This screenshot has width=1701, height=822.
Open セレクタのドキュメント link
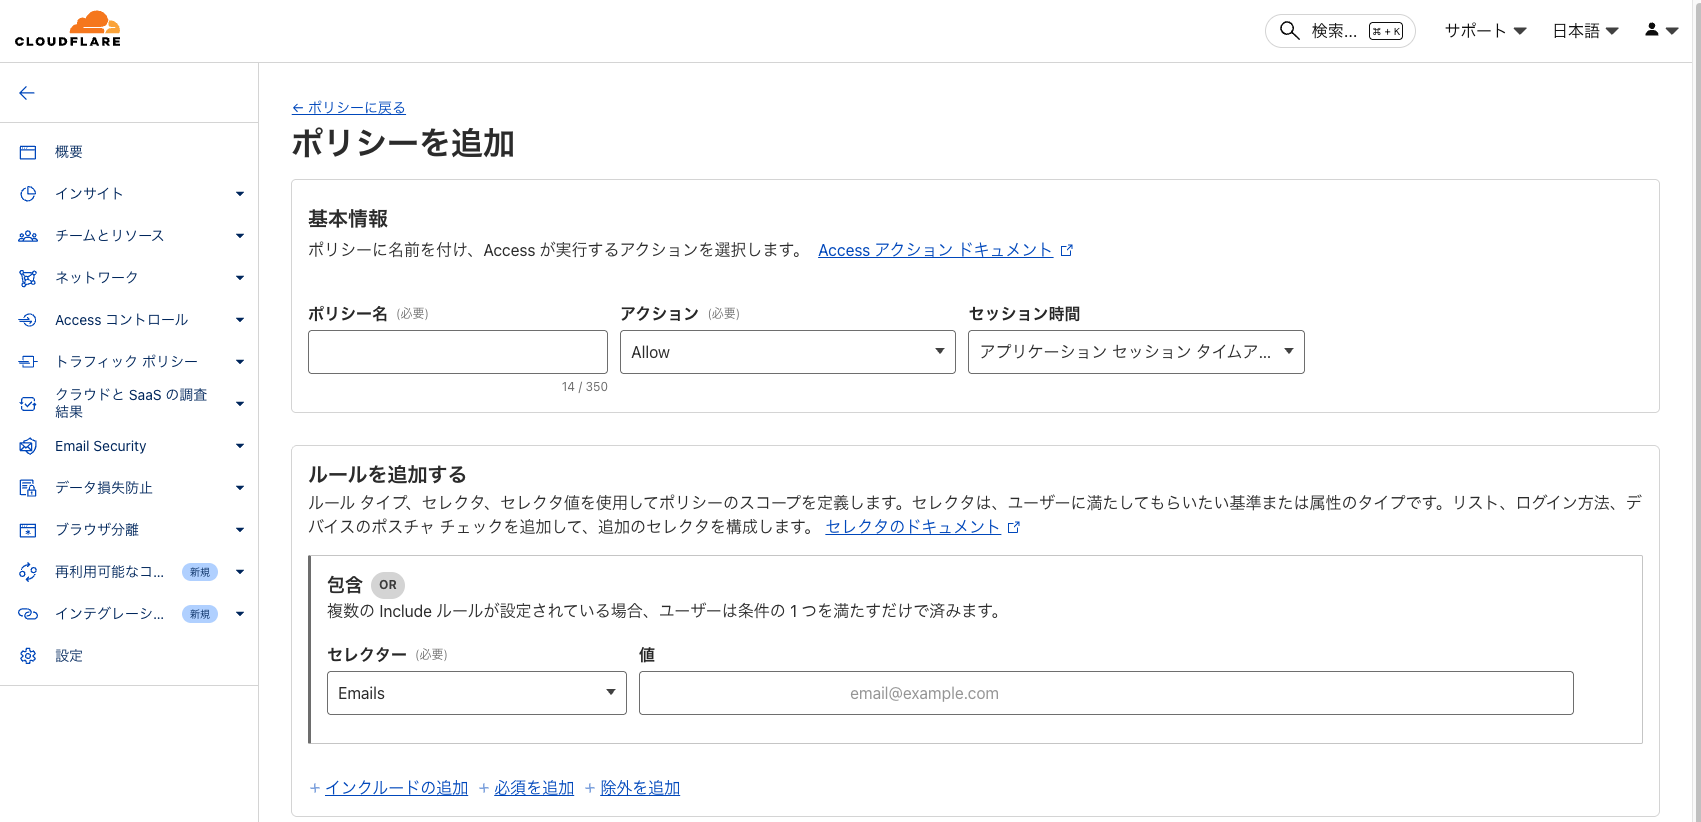tap(913, 527)
